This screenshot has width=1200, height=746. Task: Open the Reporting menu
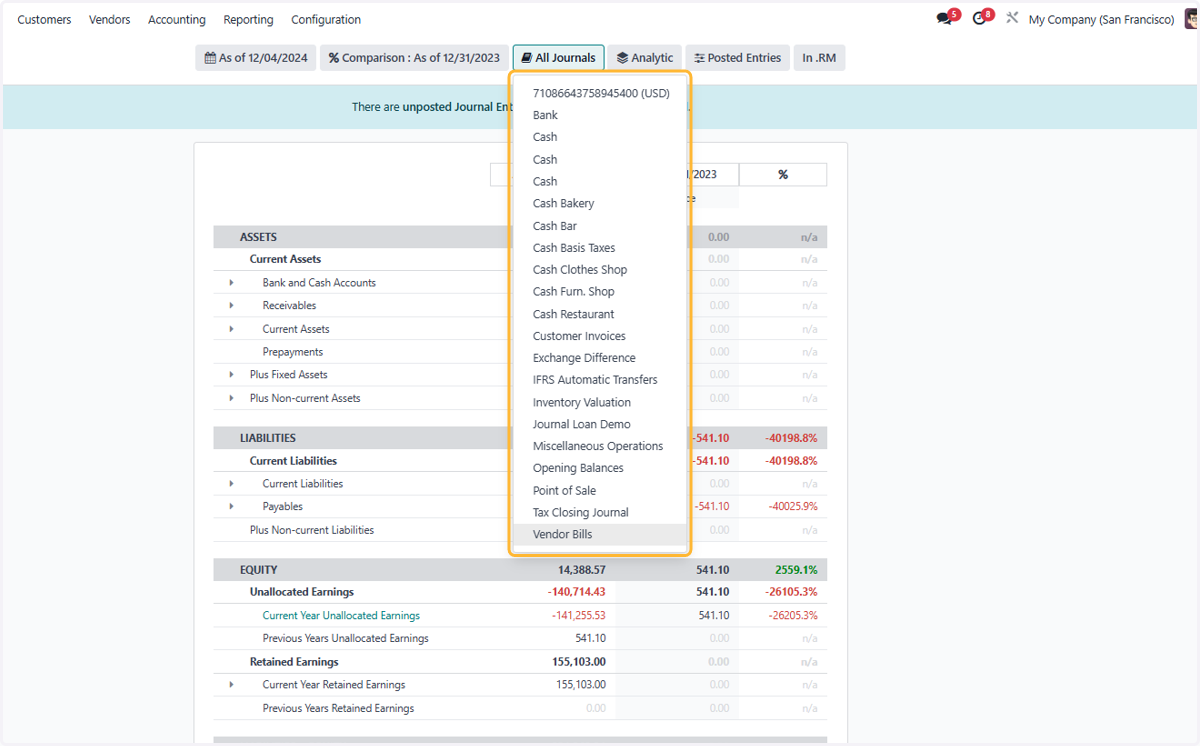[248, 20]
